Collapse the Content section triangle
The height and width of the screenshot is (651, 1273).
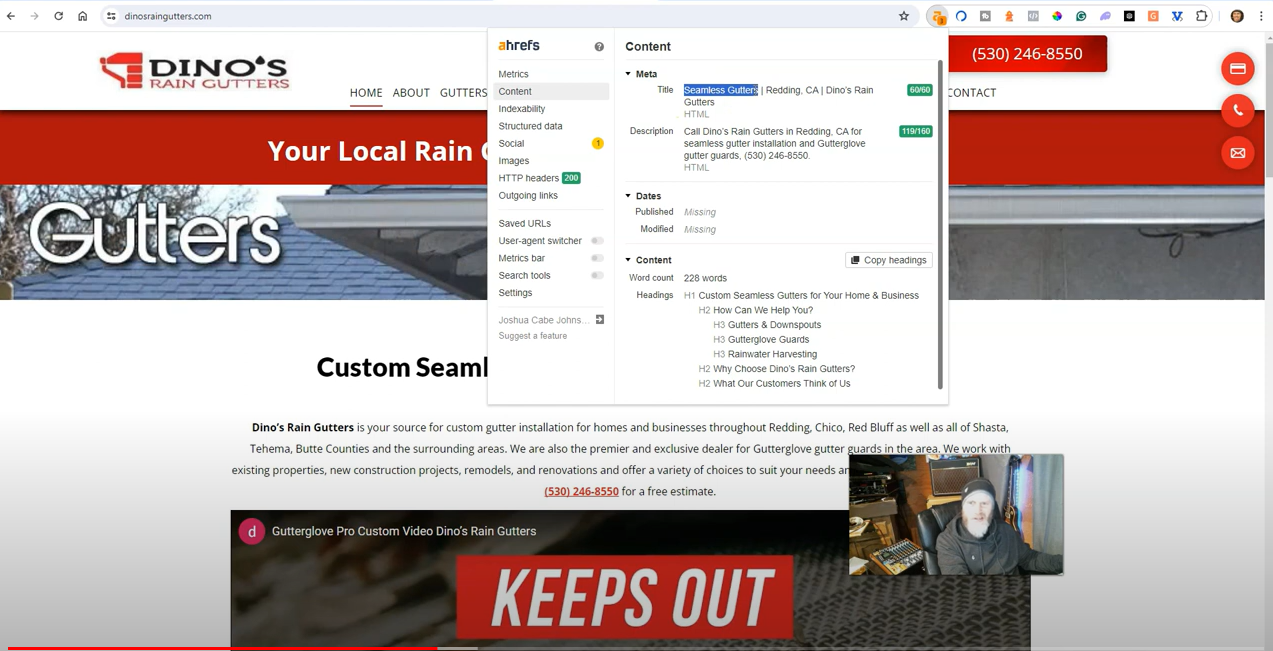pos(628,260)
